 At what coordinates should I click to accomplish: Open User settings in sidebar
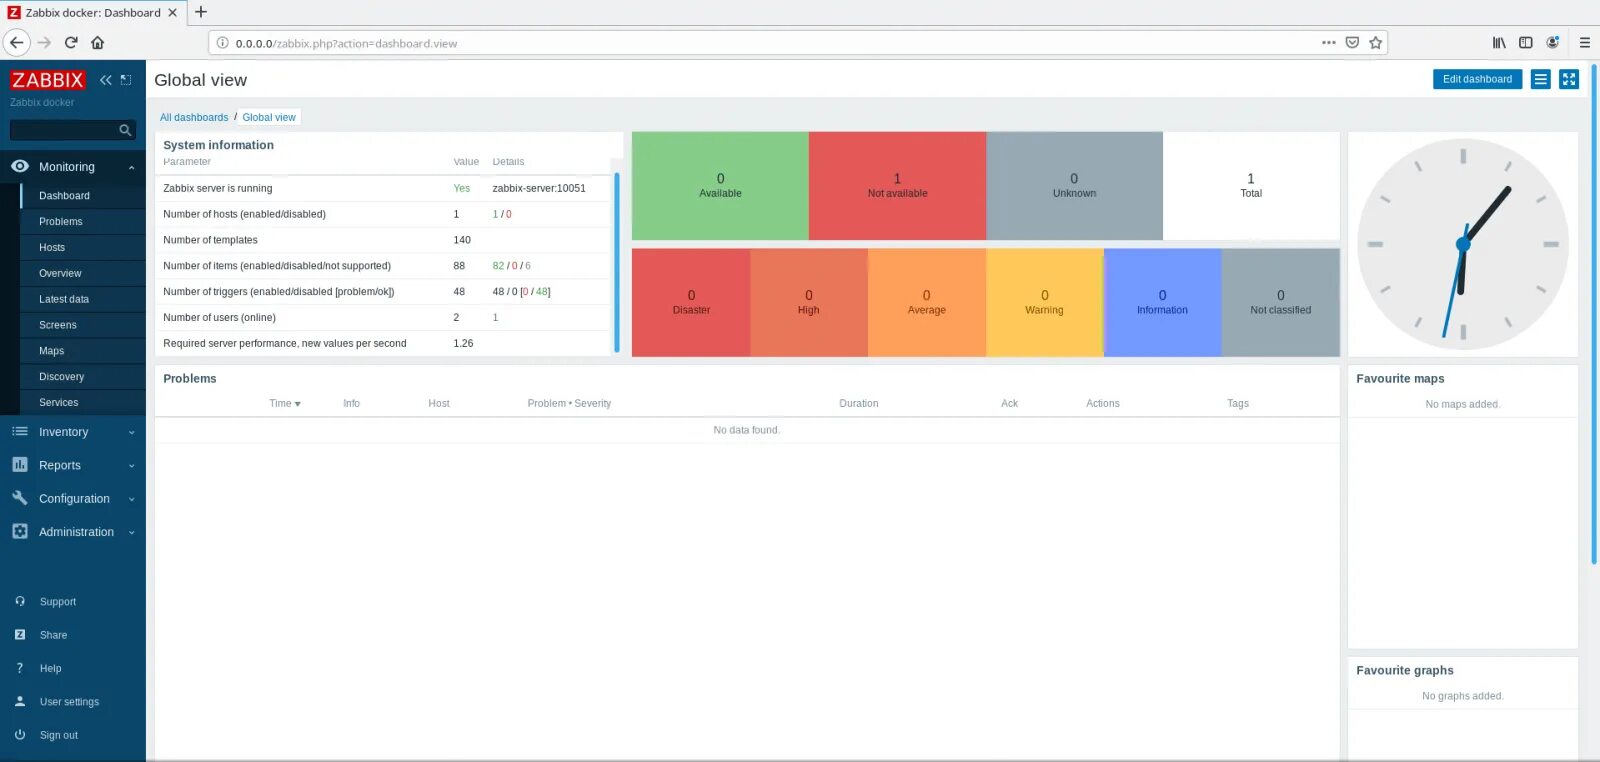(x=69, y=702)
